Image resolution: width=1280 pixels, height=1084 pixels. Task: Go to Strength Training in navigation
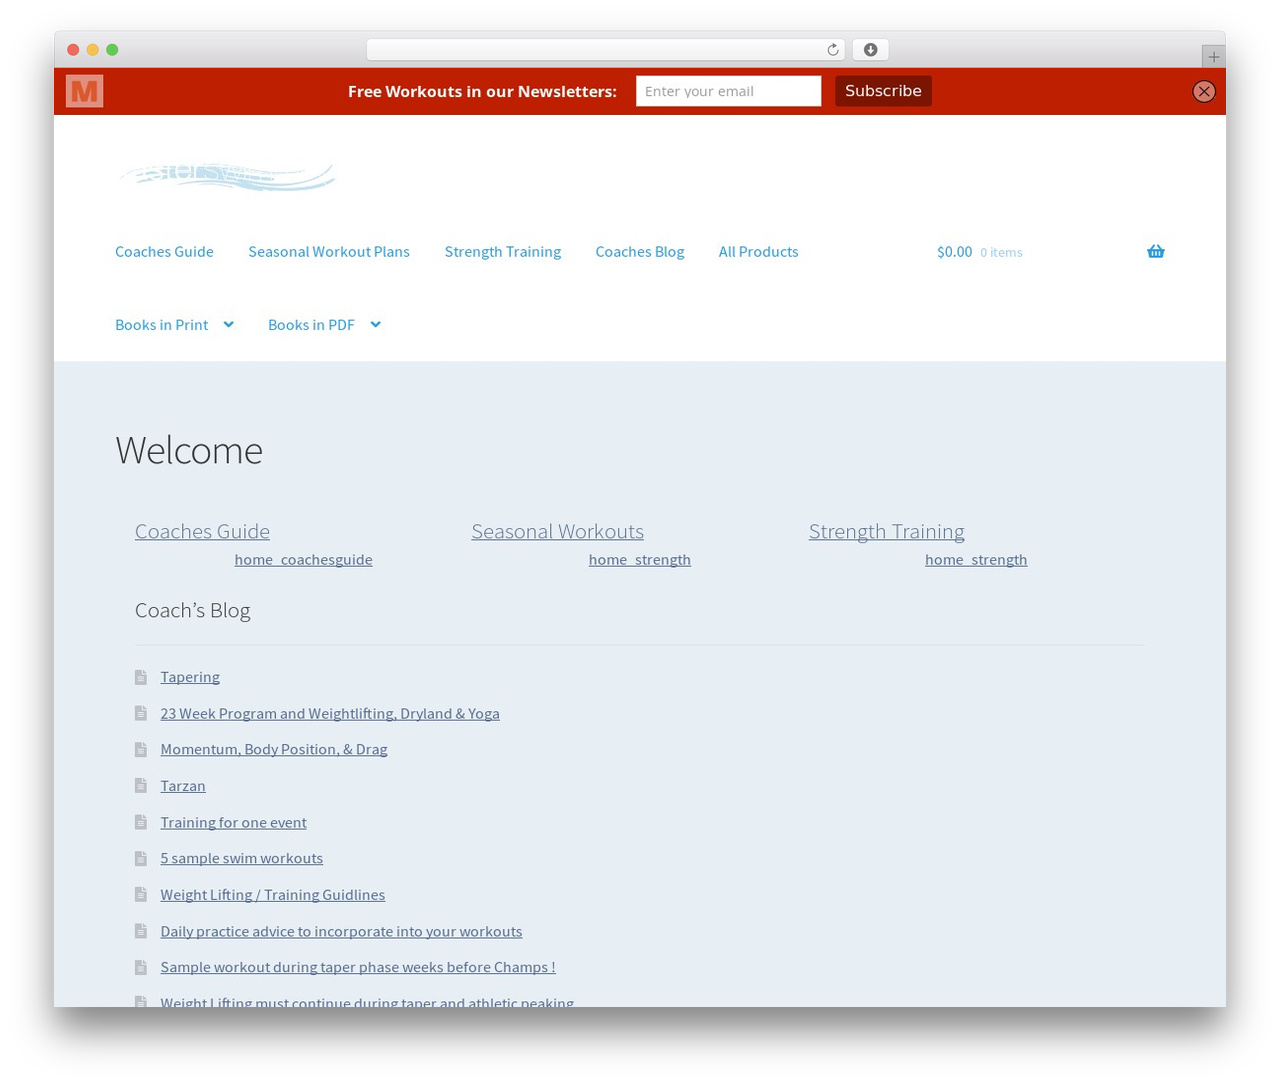tap(503, 252)
